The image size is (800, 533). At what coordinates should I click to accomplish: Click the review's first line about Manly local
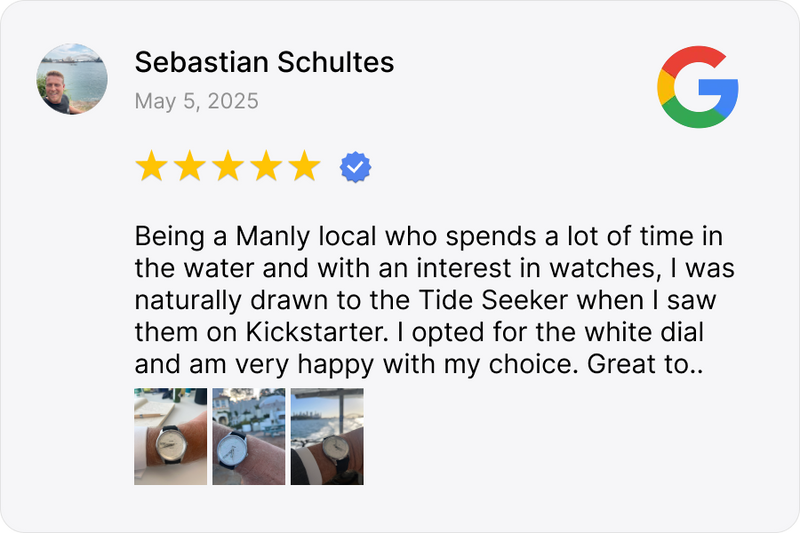(428, 239)
